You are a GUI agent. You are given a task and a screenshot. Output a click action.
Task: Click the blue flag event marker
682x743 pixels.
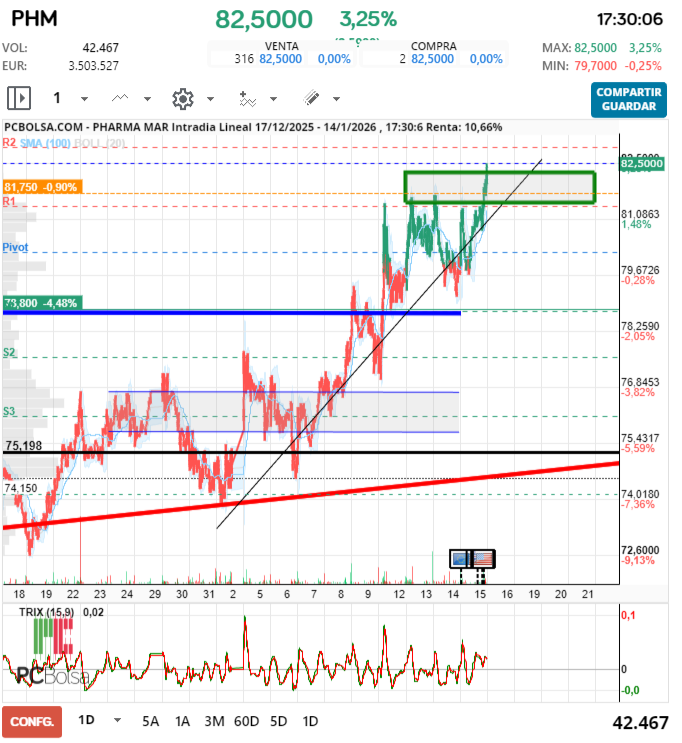(x=460, y=559)
